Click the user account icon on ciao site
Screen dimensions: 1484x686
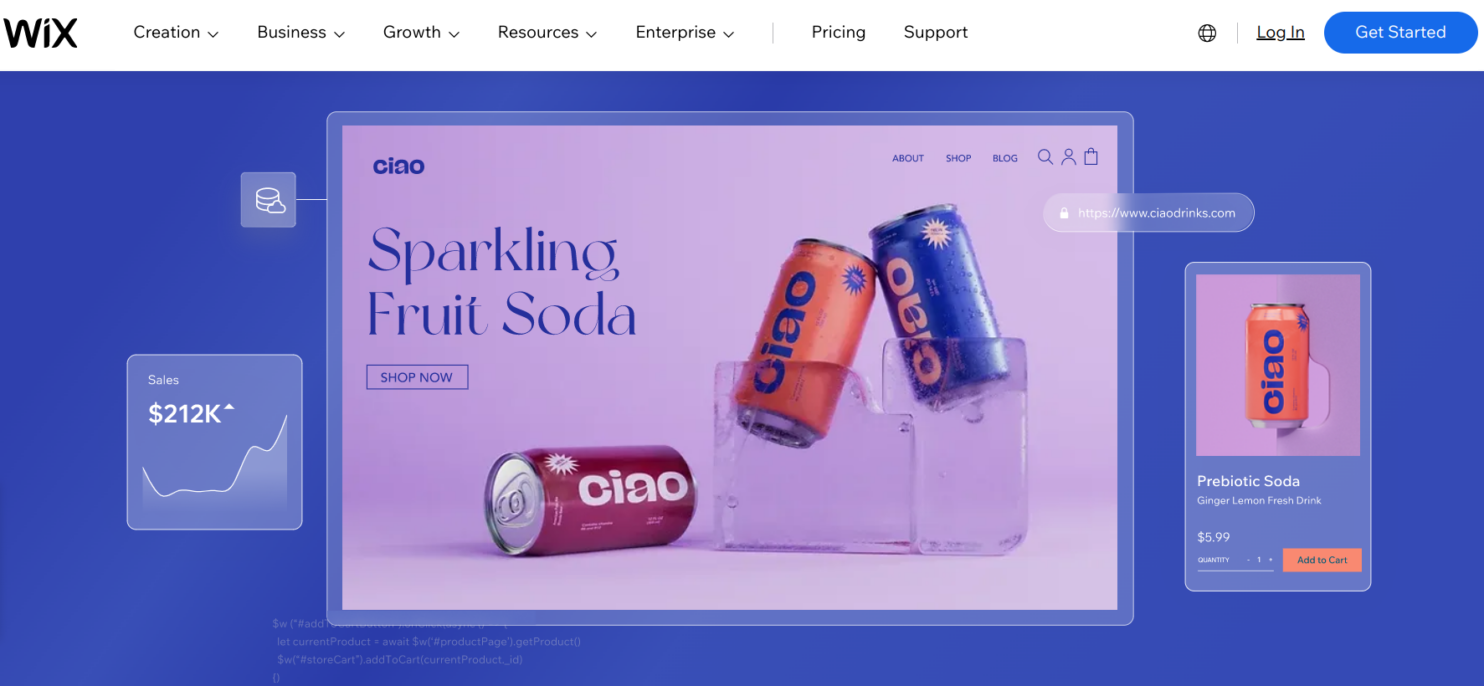click(x=1068, y=157)
